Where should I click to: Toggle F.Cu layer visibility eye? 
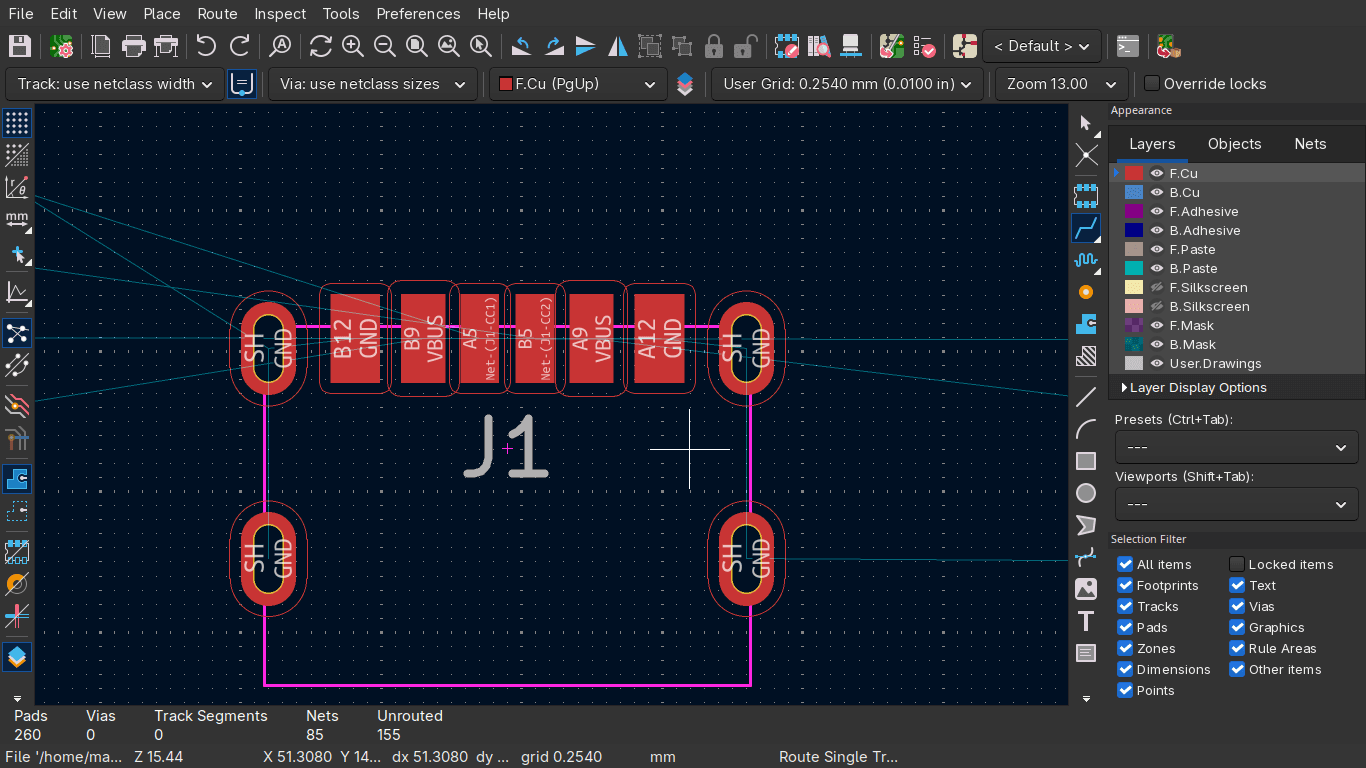coord(1157,173)
